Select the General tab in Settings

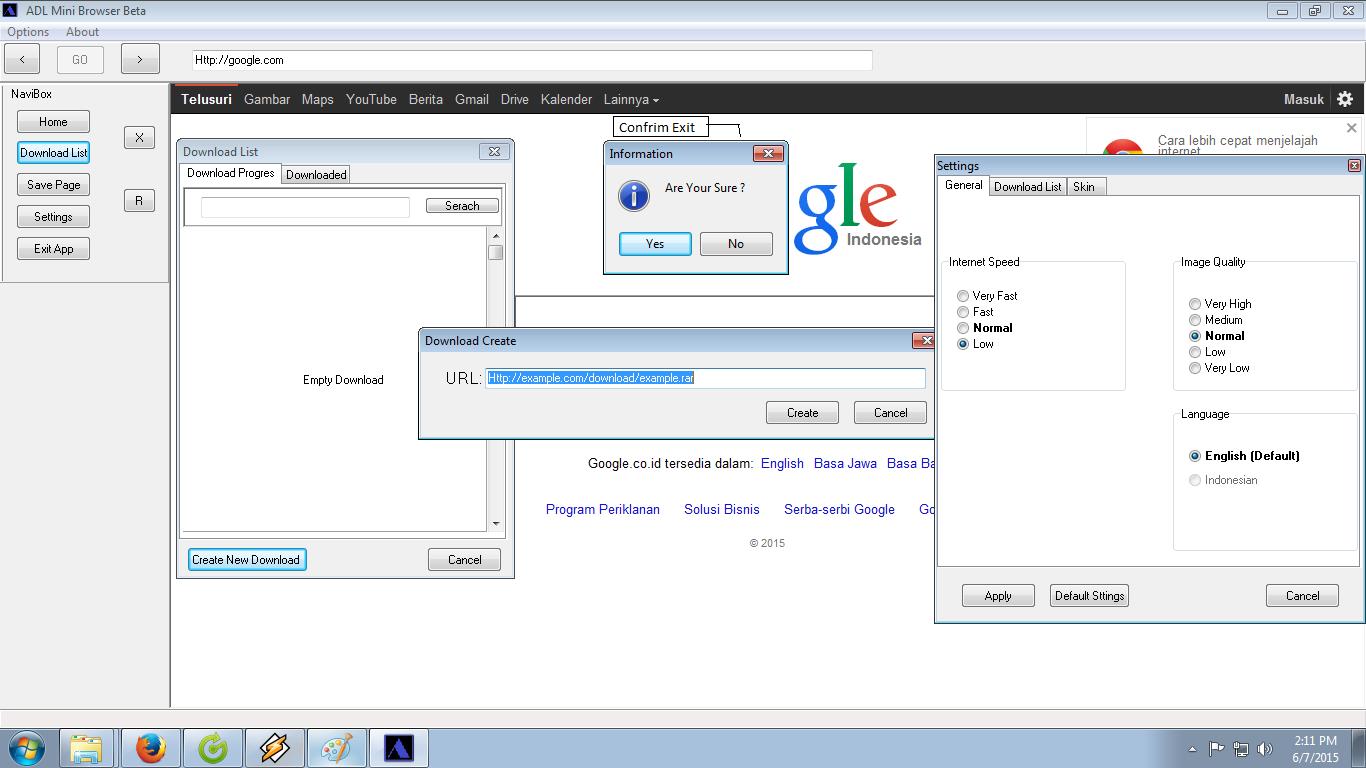964,185
